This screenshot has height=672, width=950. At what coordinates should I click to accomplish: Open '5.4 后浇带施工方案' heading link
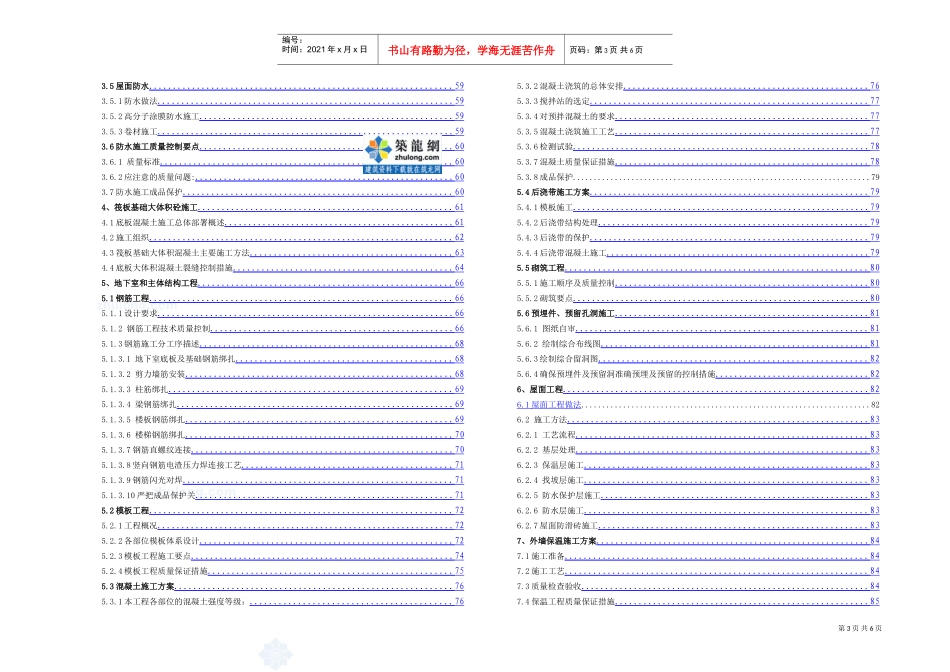[698, 192]
